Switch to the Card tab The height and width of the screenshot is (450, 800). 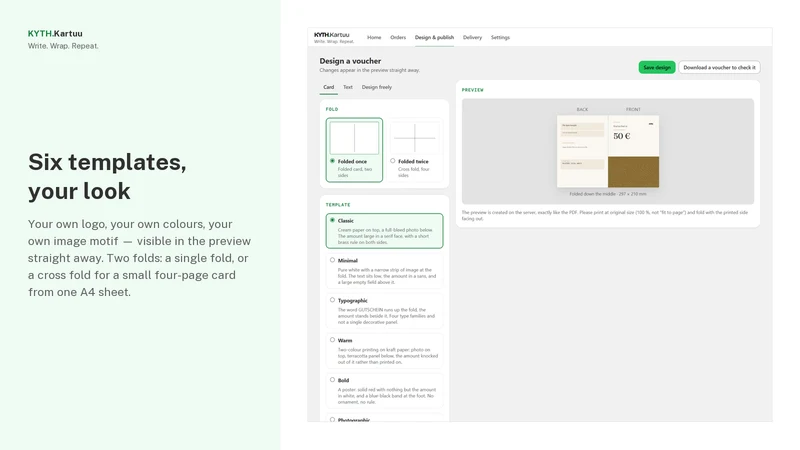[329, 87]
